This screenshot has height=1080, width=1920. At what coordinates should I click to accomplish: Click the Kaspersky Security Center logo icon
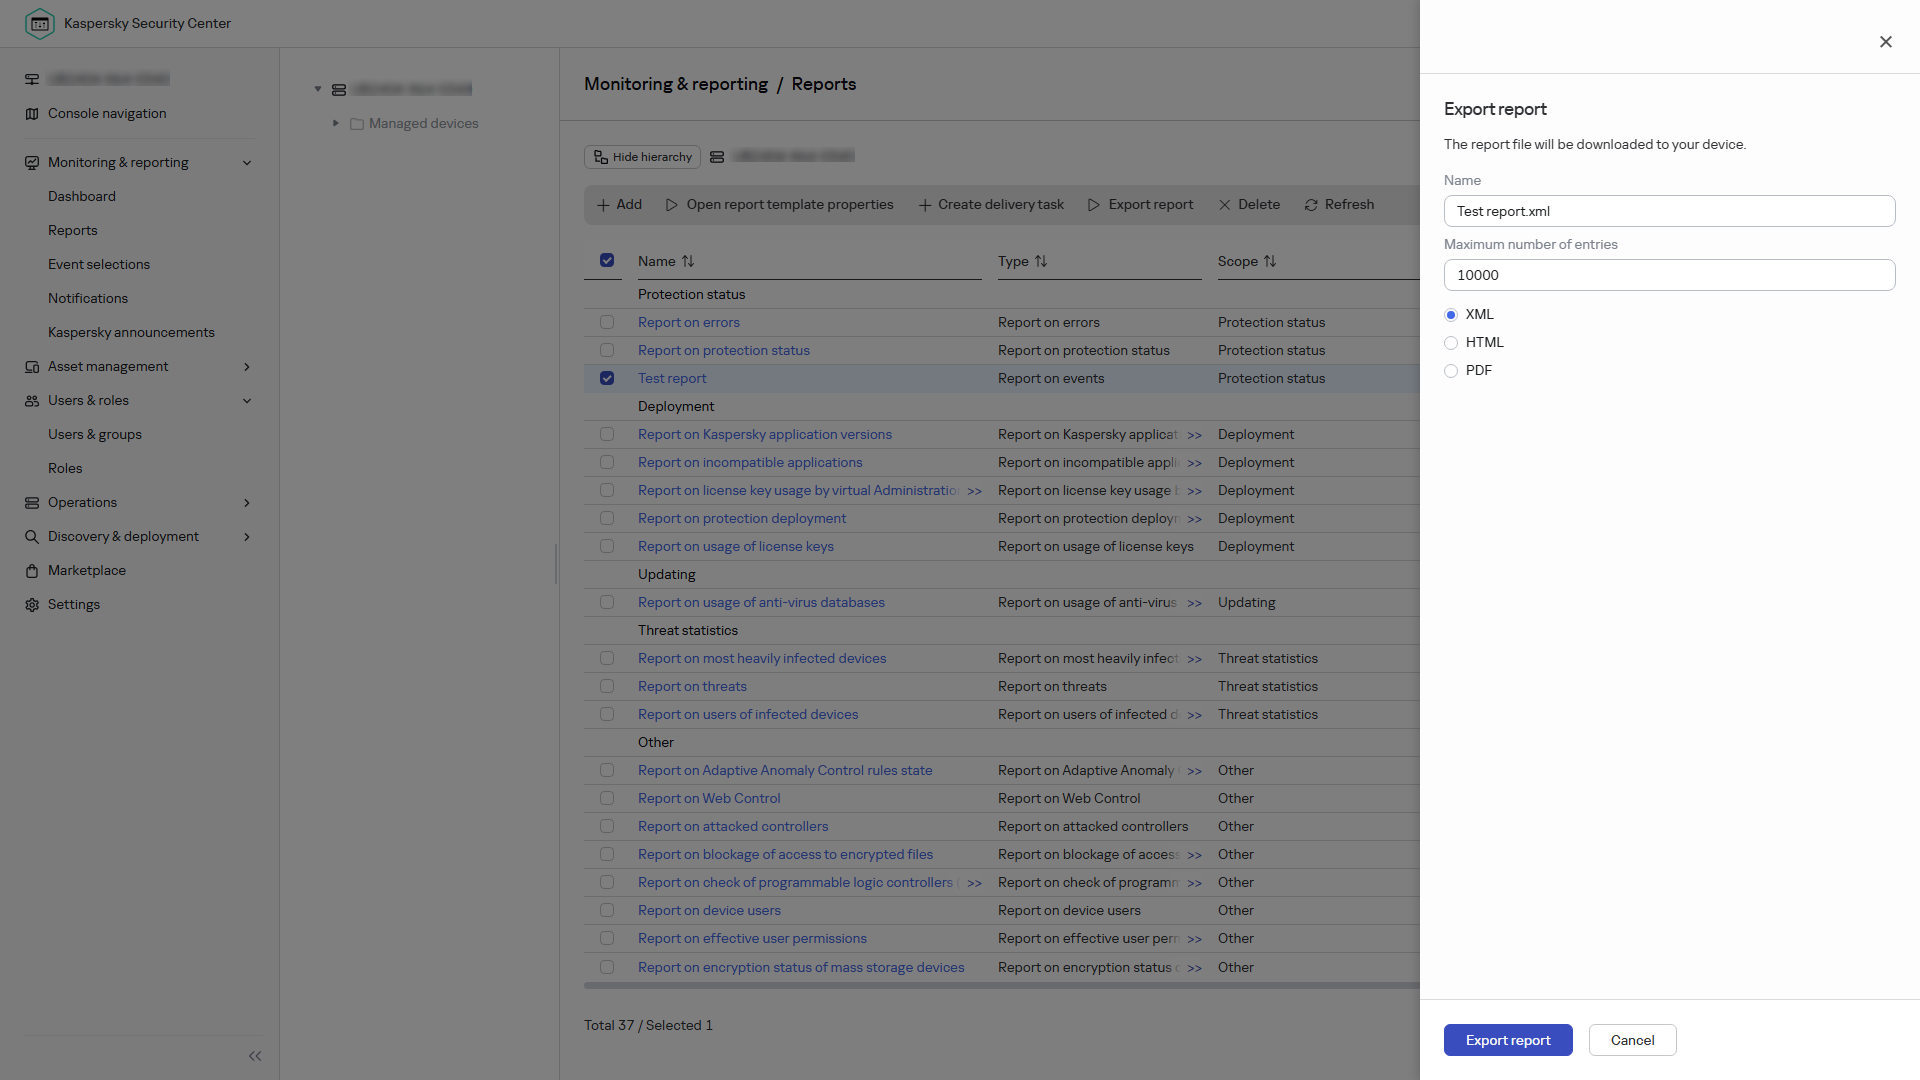39,23
